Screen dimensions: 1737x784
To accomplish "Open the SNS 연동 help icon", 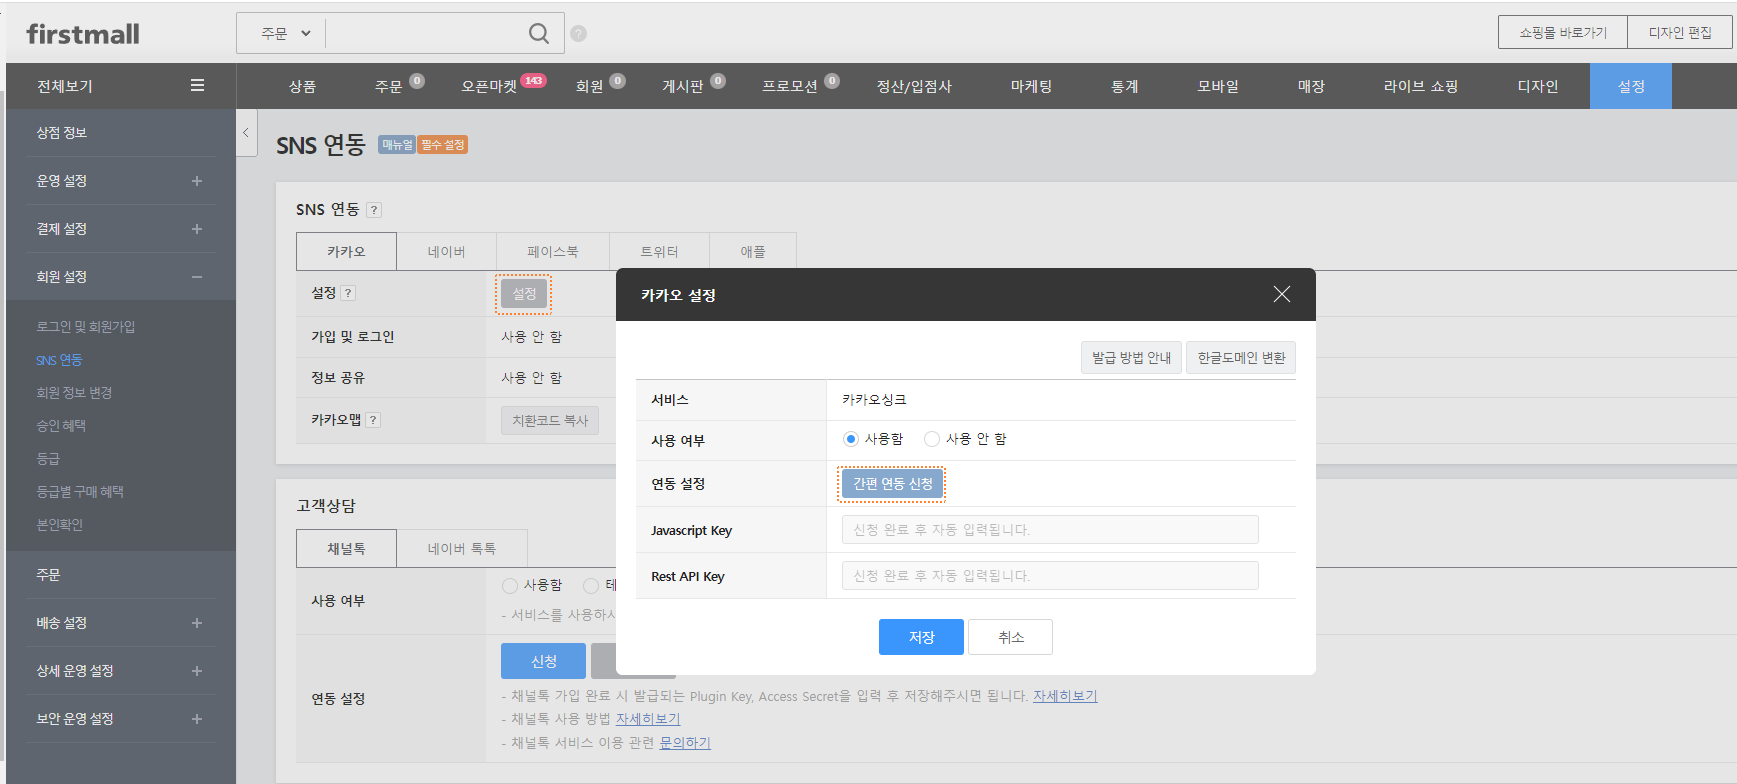I will point(374,210).
